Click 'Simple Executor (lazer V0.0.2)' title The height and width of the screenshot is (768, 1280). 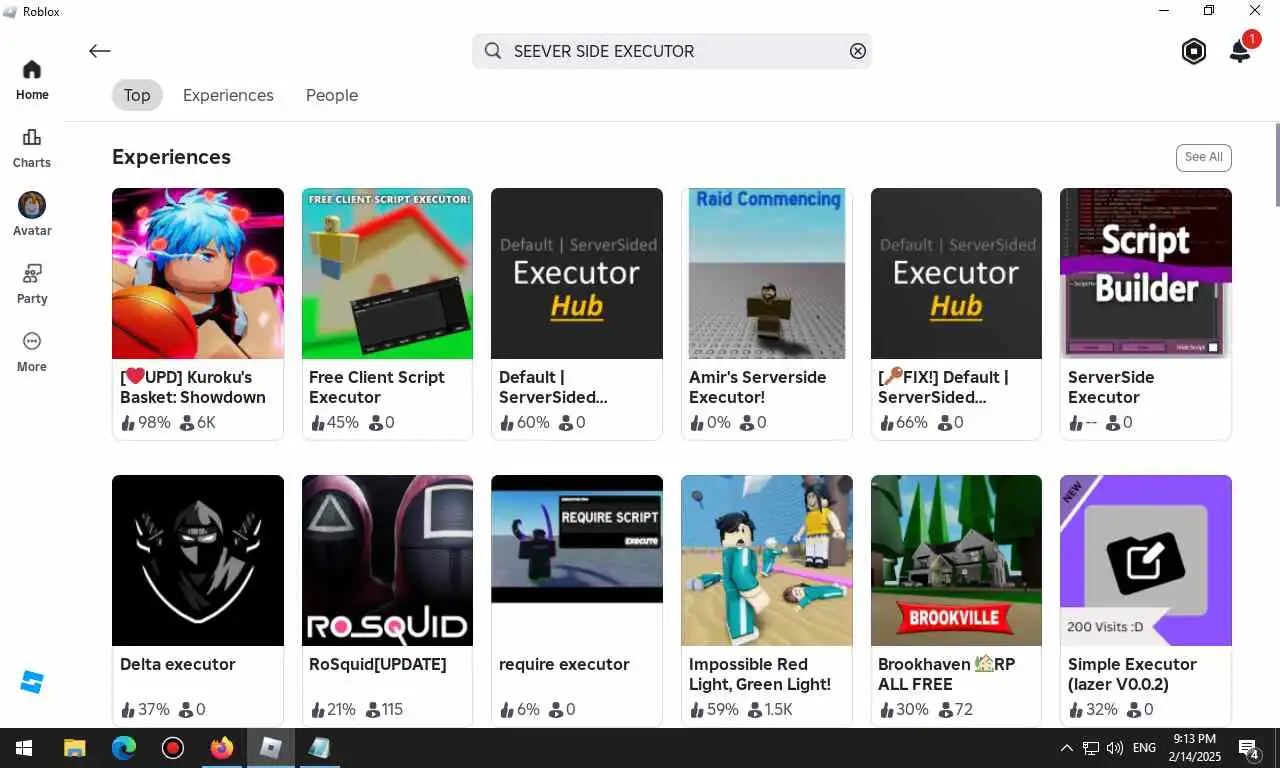coord(1132,674)
